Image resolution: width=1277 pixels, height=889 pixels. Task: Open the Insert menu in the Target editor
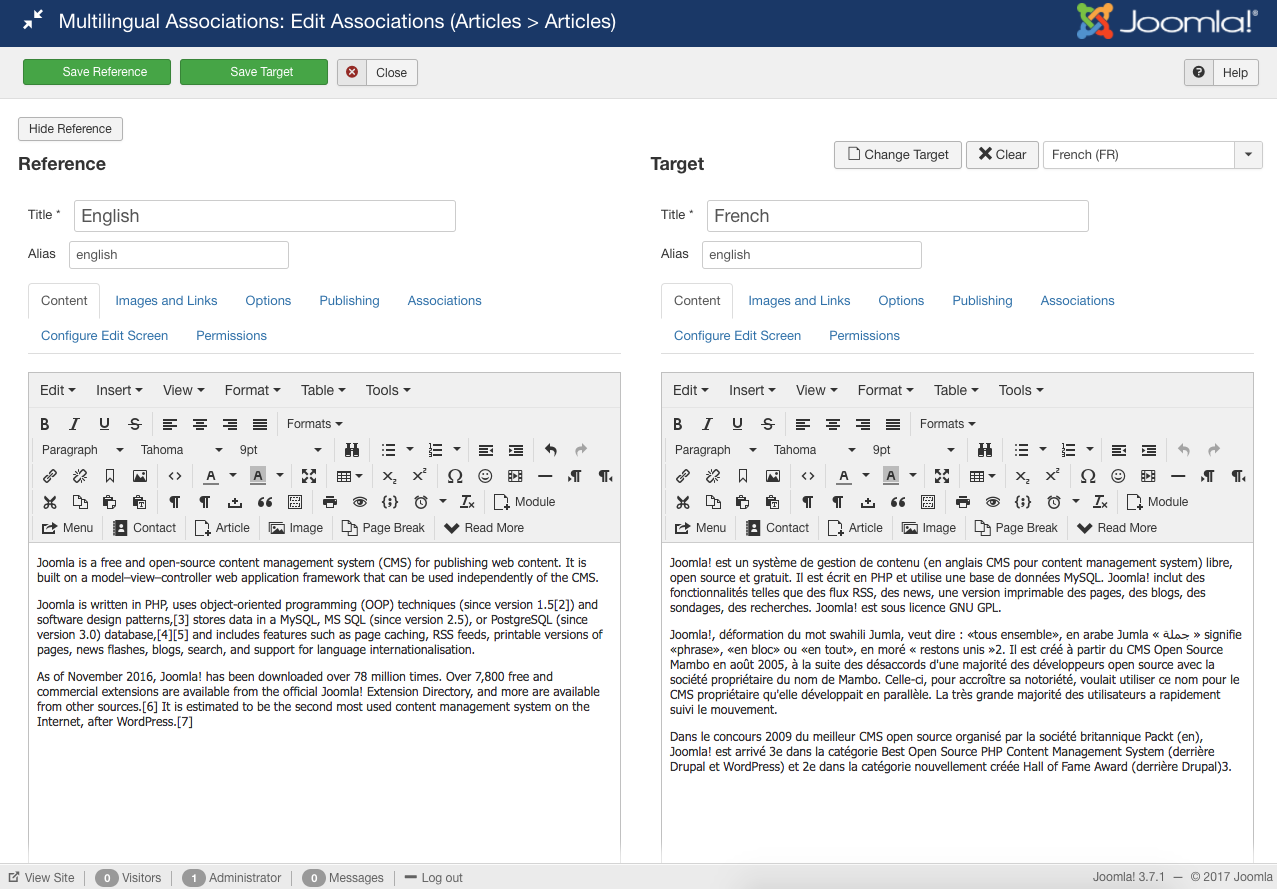coord(752,390)
